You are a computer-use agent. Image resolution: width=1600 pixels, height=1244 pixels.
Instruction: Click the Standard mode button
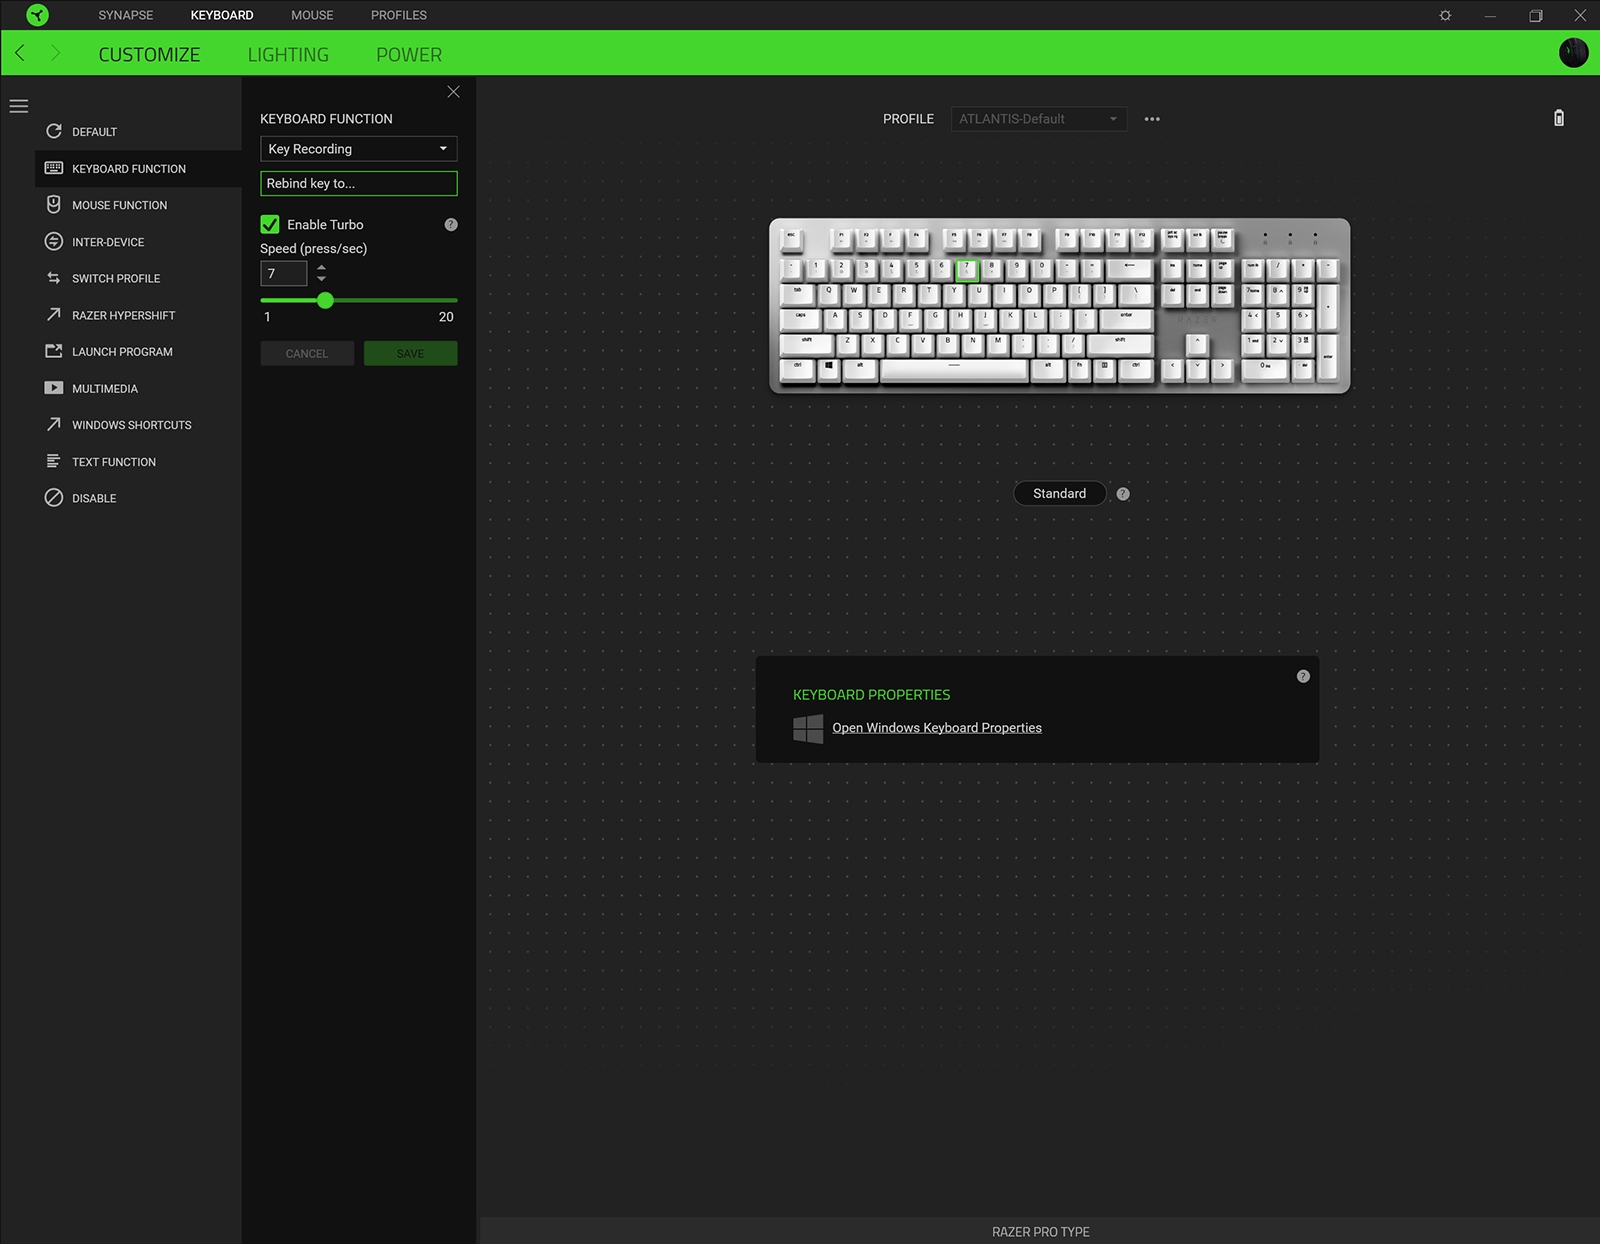click(x=1060, y=494)
